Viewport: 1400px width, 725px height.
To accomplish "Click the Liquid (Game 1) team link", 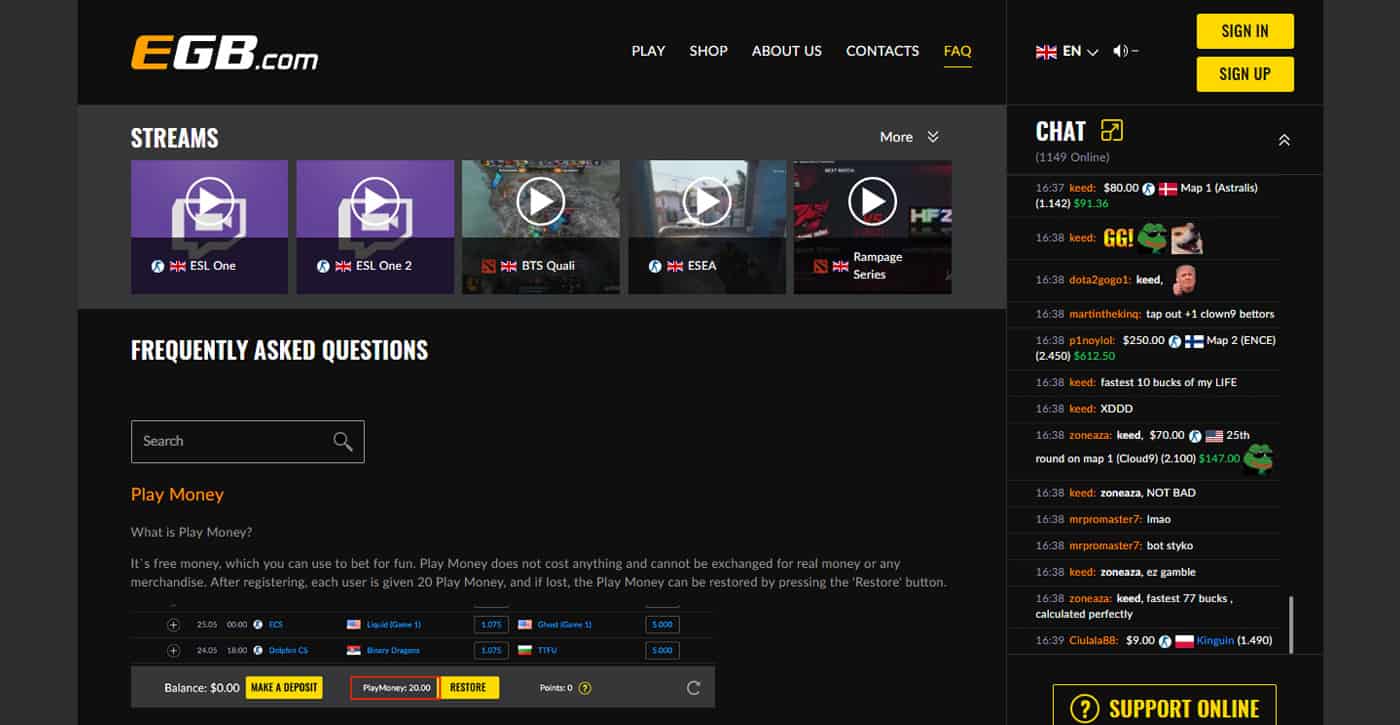I will [x=394, y=625].
